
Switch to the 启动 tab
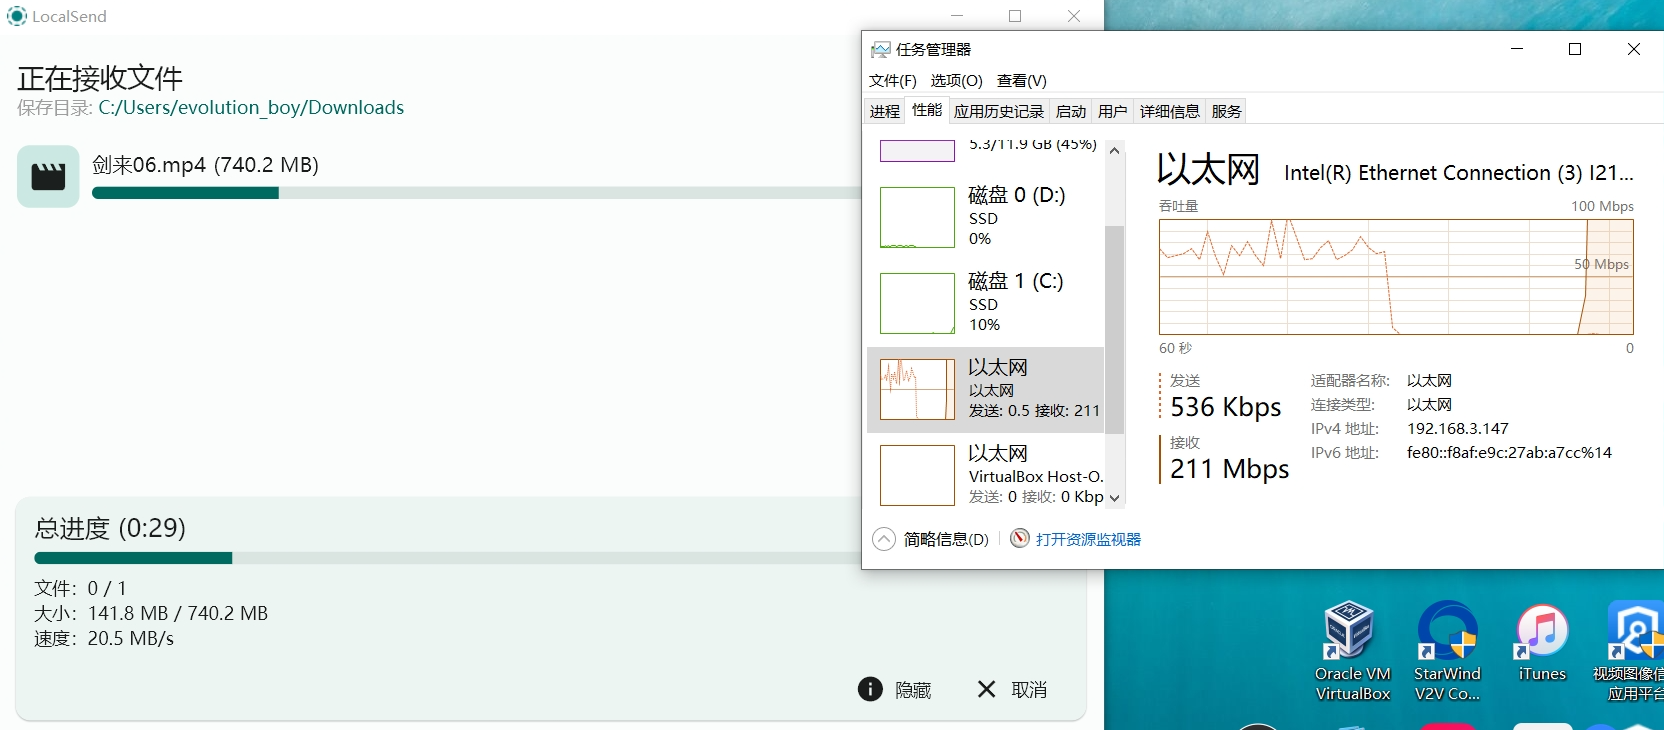1070,111
